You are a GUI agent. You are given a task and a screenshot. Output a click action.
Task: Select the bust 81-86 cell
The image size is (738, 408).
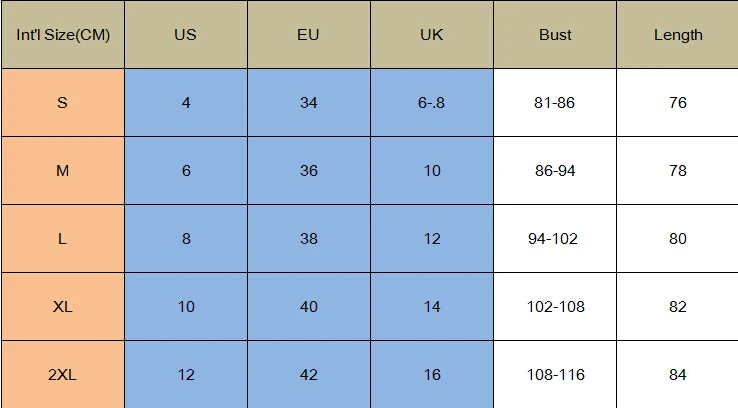point(555,103)
